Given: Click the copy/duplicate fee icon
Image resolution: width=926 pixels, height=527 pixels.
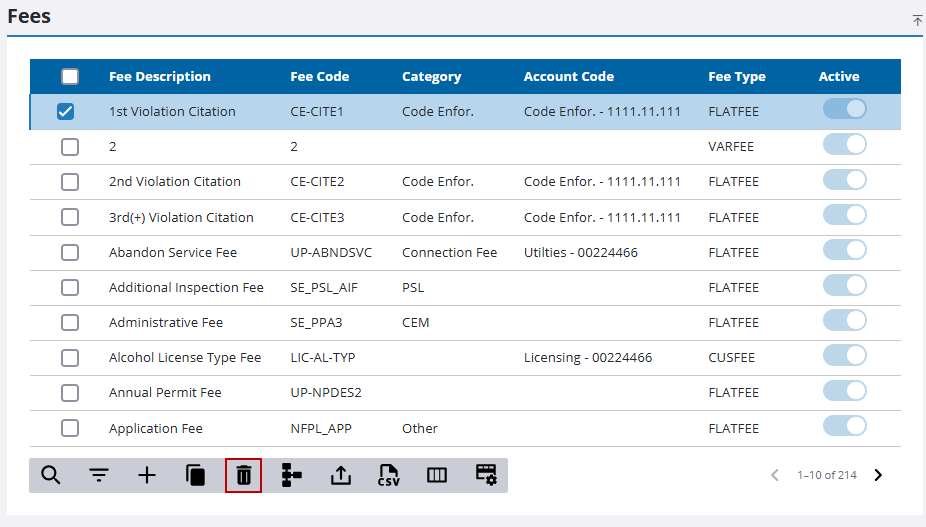Looking at the screenshot, I should tap(196, 475).
